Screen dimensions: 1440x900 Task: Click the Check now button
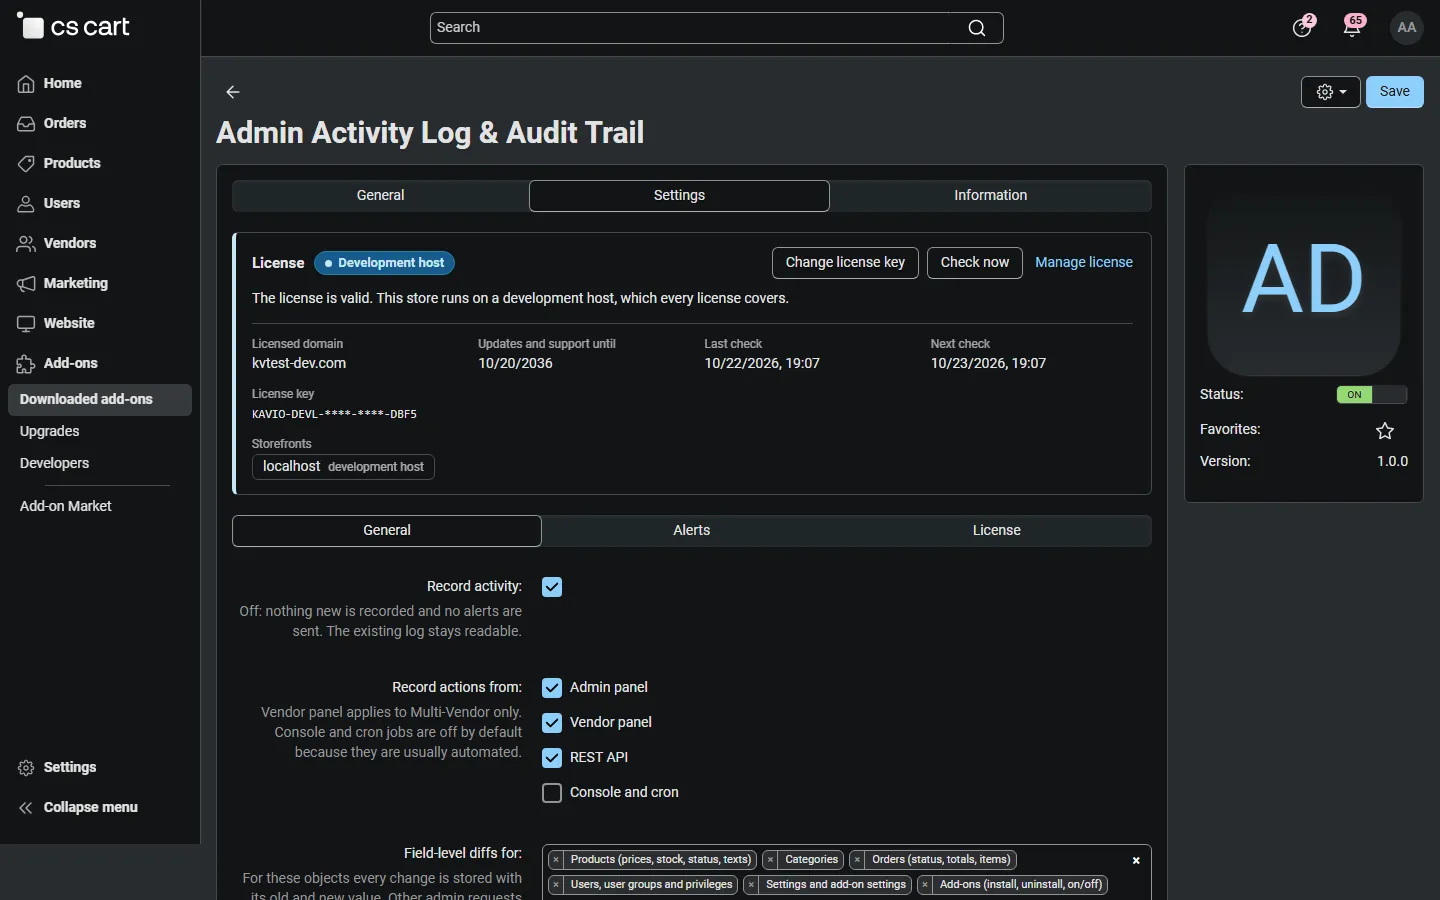(x=975, y=263)
